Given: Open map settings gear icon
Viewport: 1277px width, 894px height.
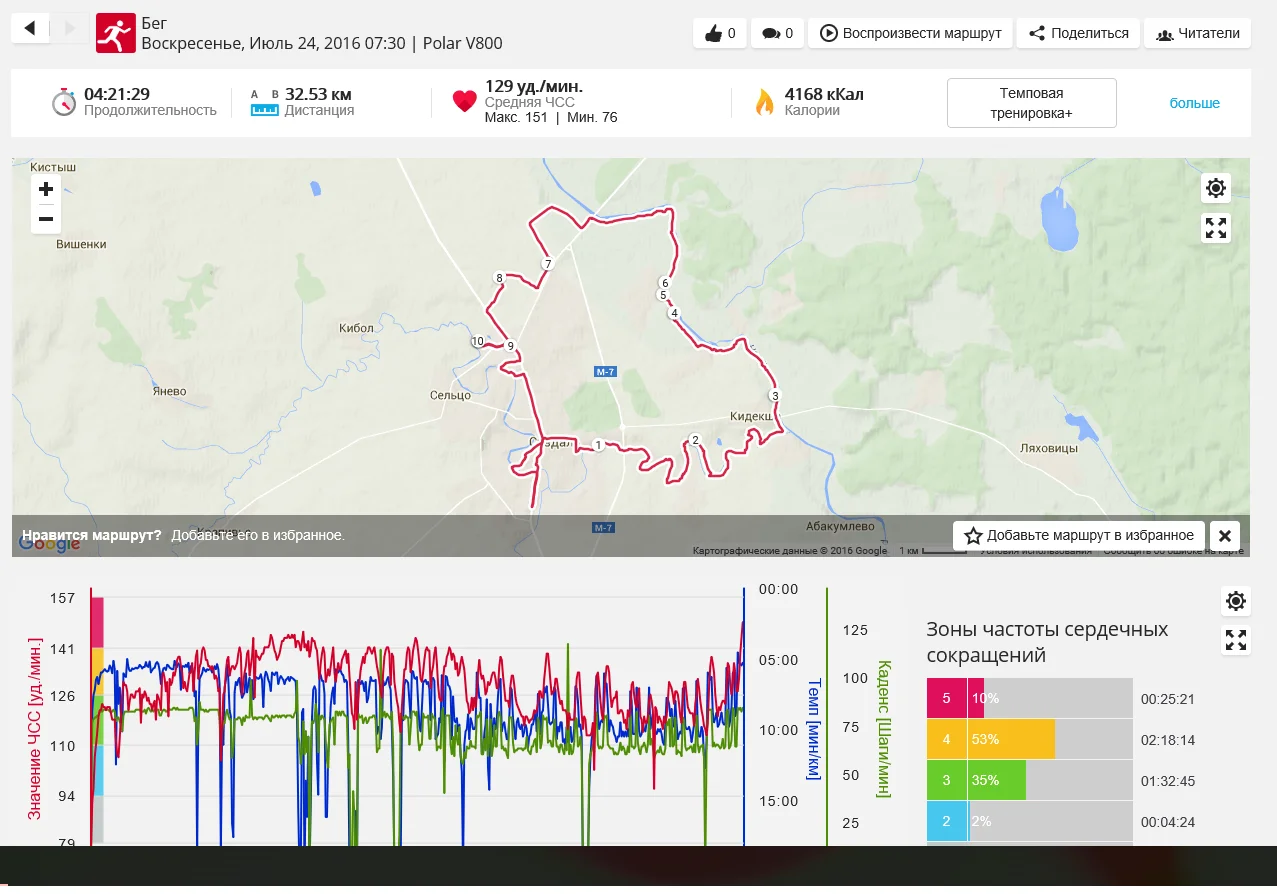Looking at the screenshot, I should click(x=1215, y=188).
